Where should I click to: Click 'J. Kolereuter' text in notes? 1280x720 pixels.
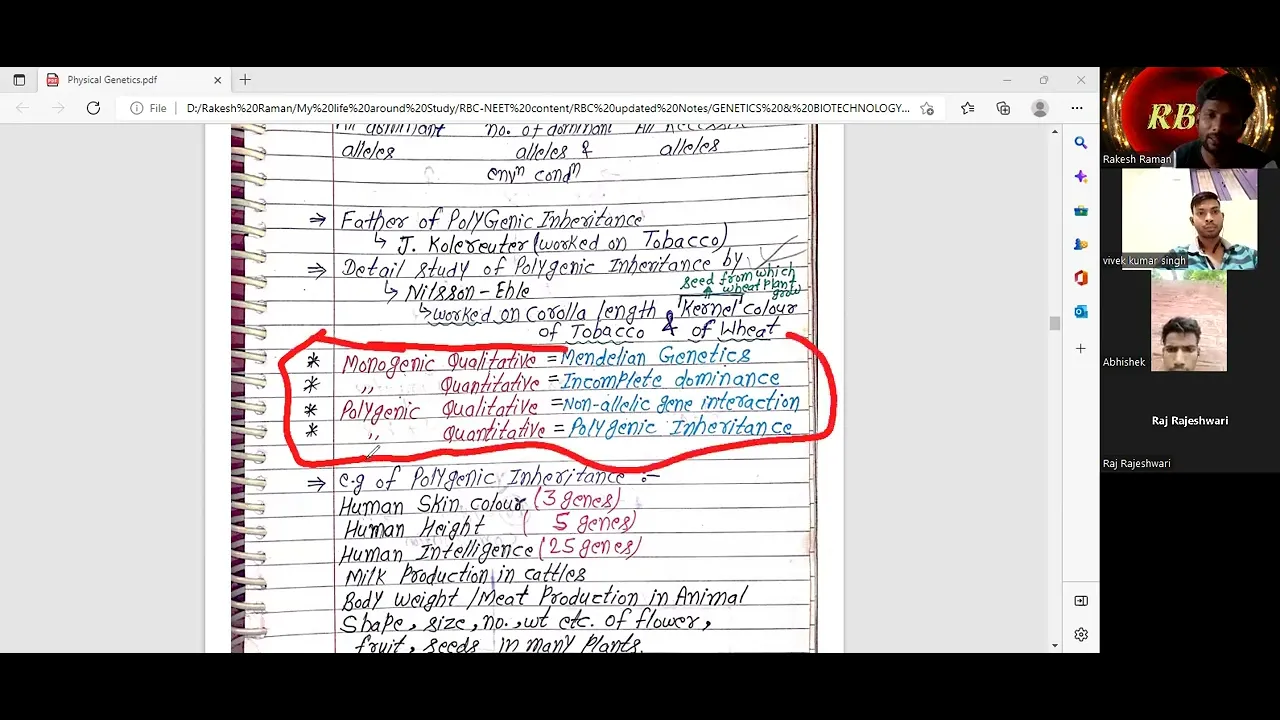462,244
